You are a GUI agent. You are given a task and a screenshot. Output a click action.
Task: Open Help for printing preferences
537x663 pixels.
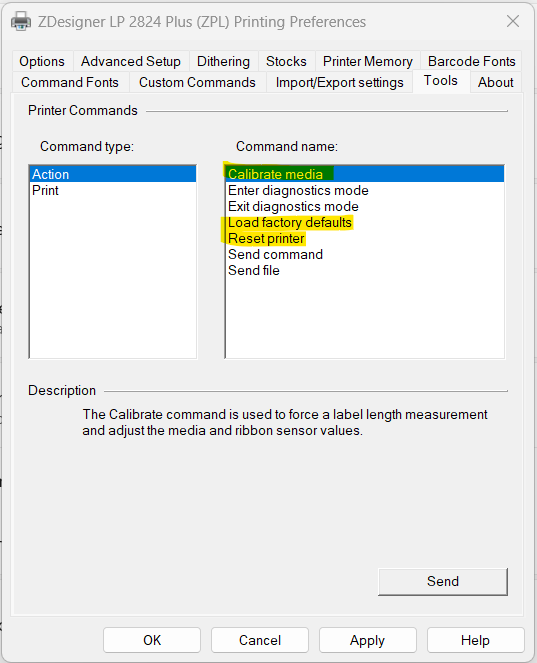(475, 640)
